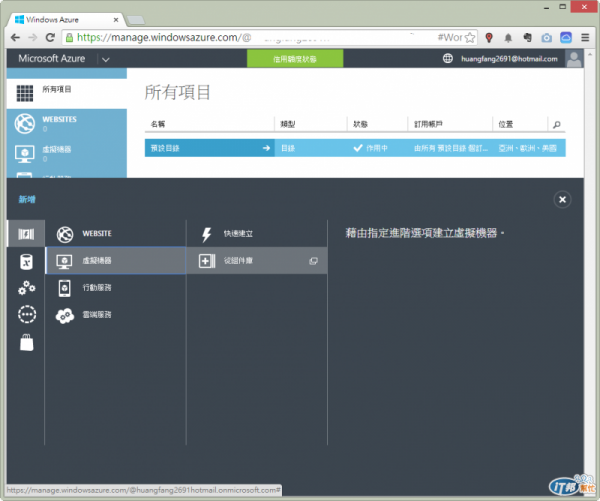Image resolution: width=600 pixels, height=501 pixels.
Task: Go back with the browser back arrow
Action: (x=15, y=38)
